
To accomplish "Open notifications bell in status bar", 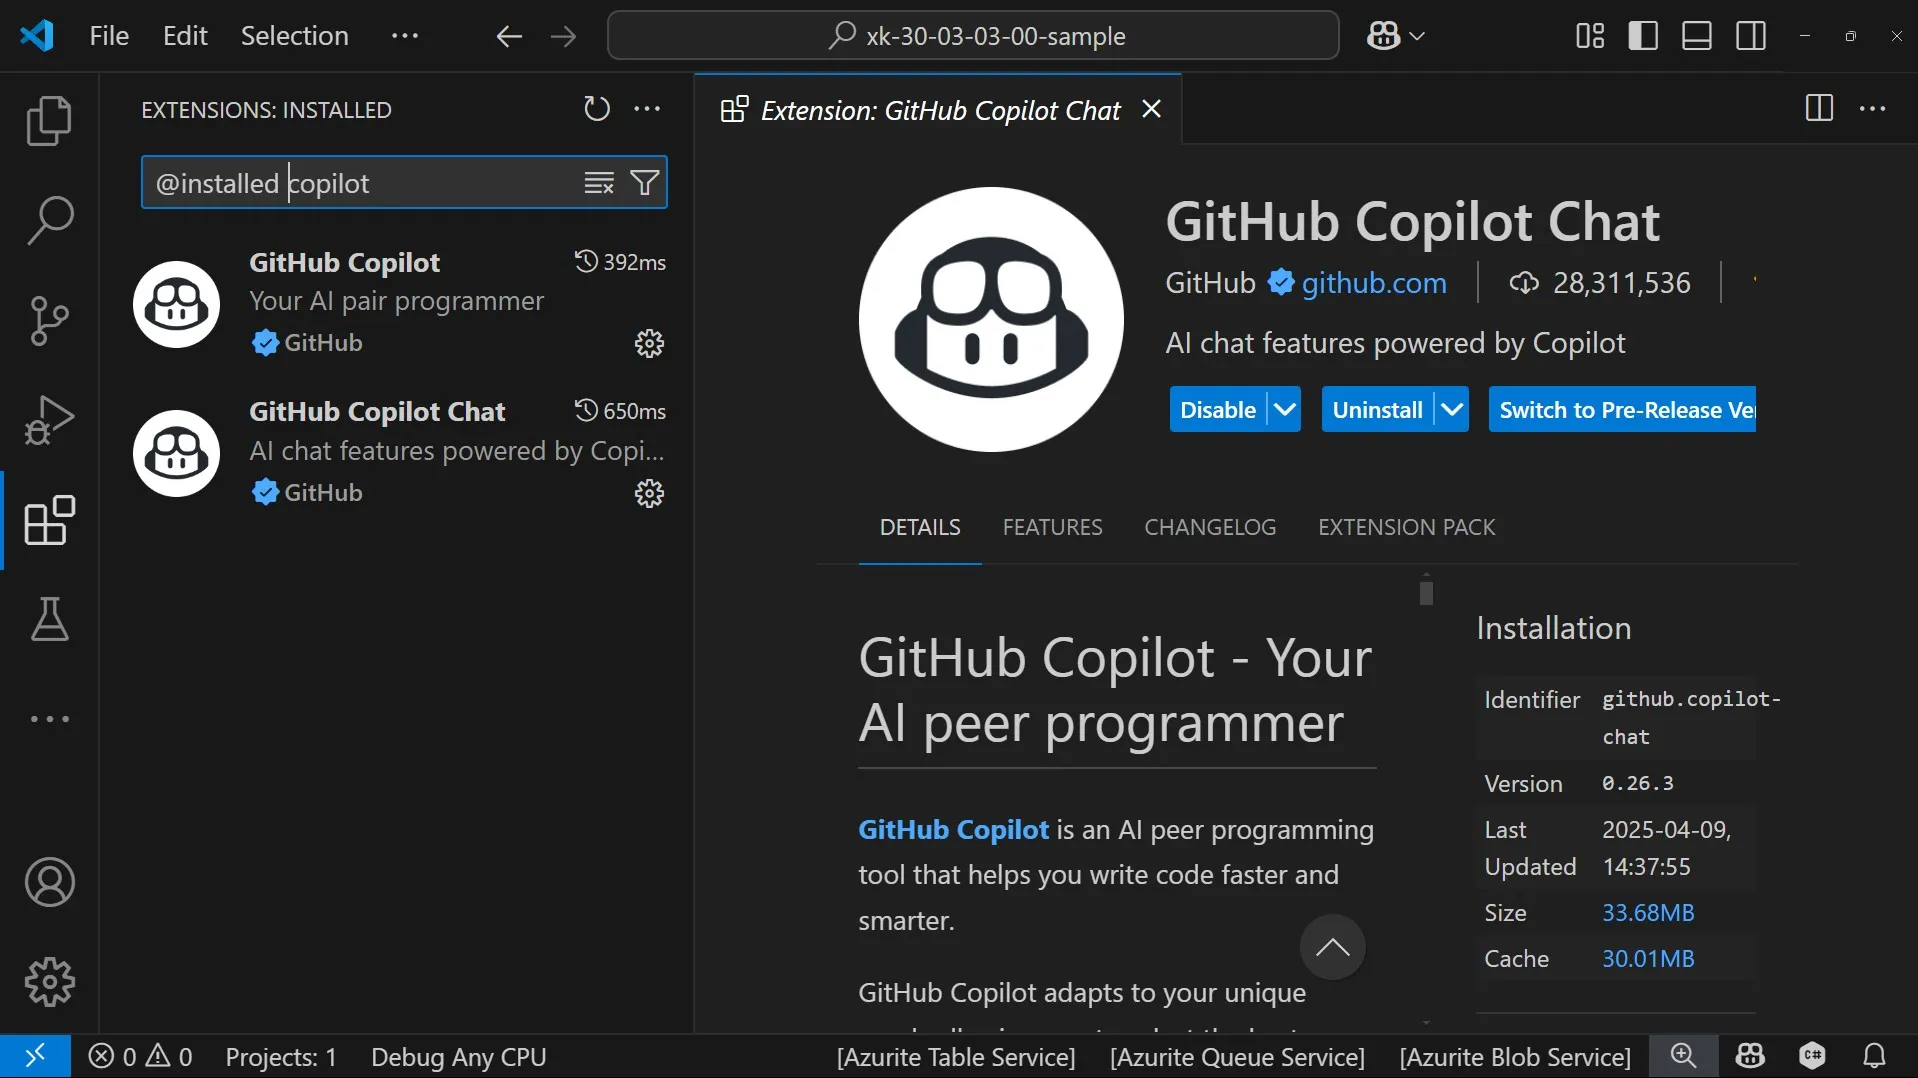I will tap(1874, 1056).
